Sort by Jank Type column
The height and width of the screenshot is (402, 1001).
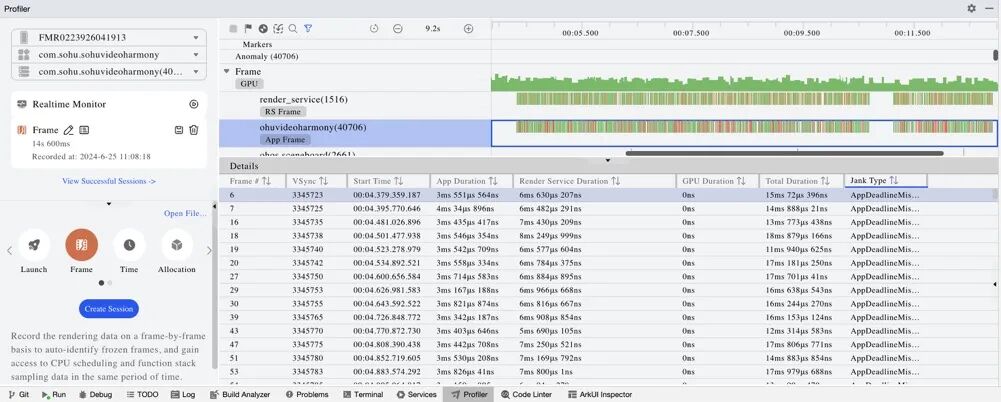tap(894, 181)
